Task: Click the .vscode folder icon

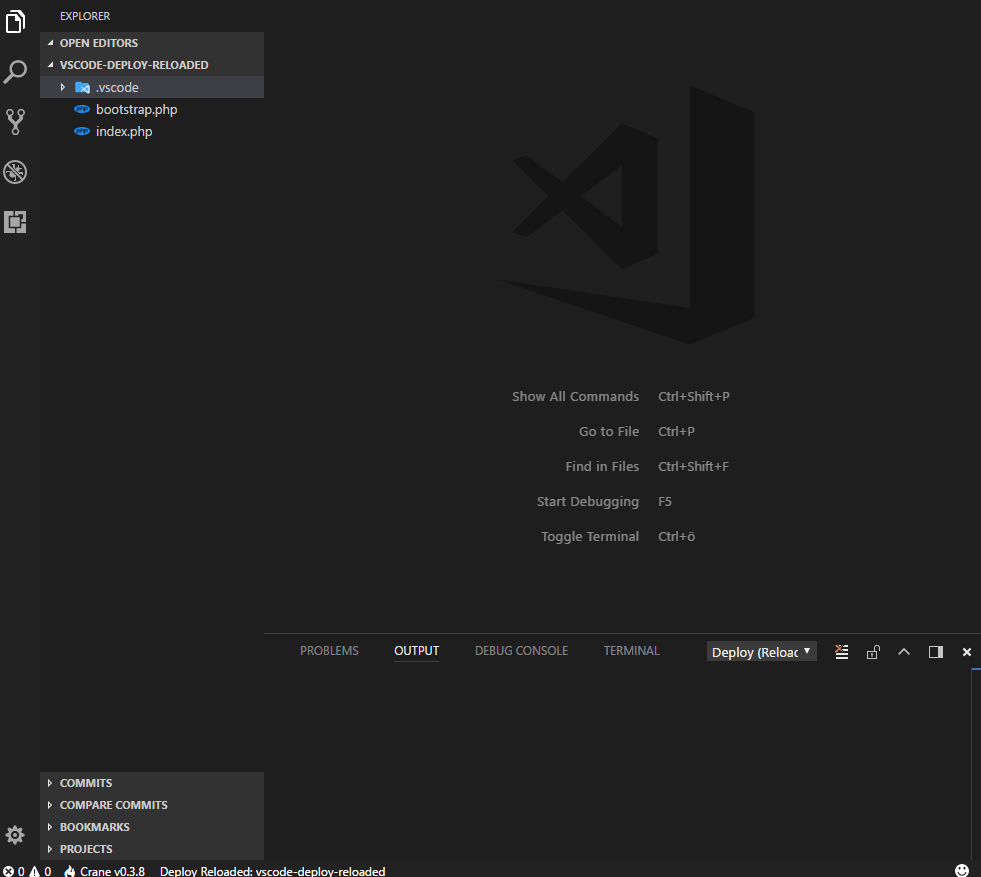Action: [82, 87]
